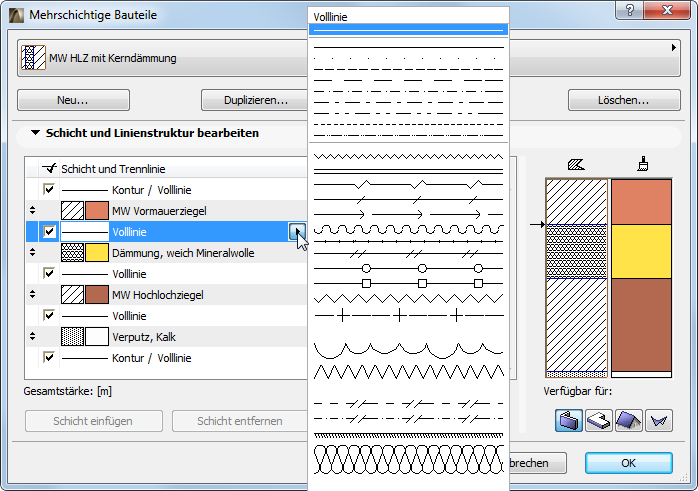698x491 pixels.
Task: Select the dense hatched line type
Action: [x=408, y=435]
